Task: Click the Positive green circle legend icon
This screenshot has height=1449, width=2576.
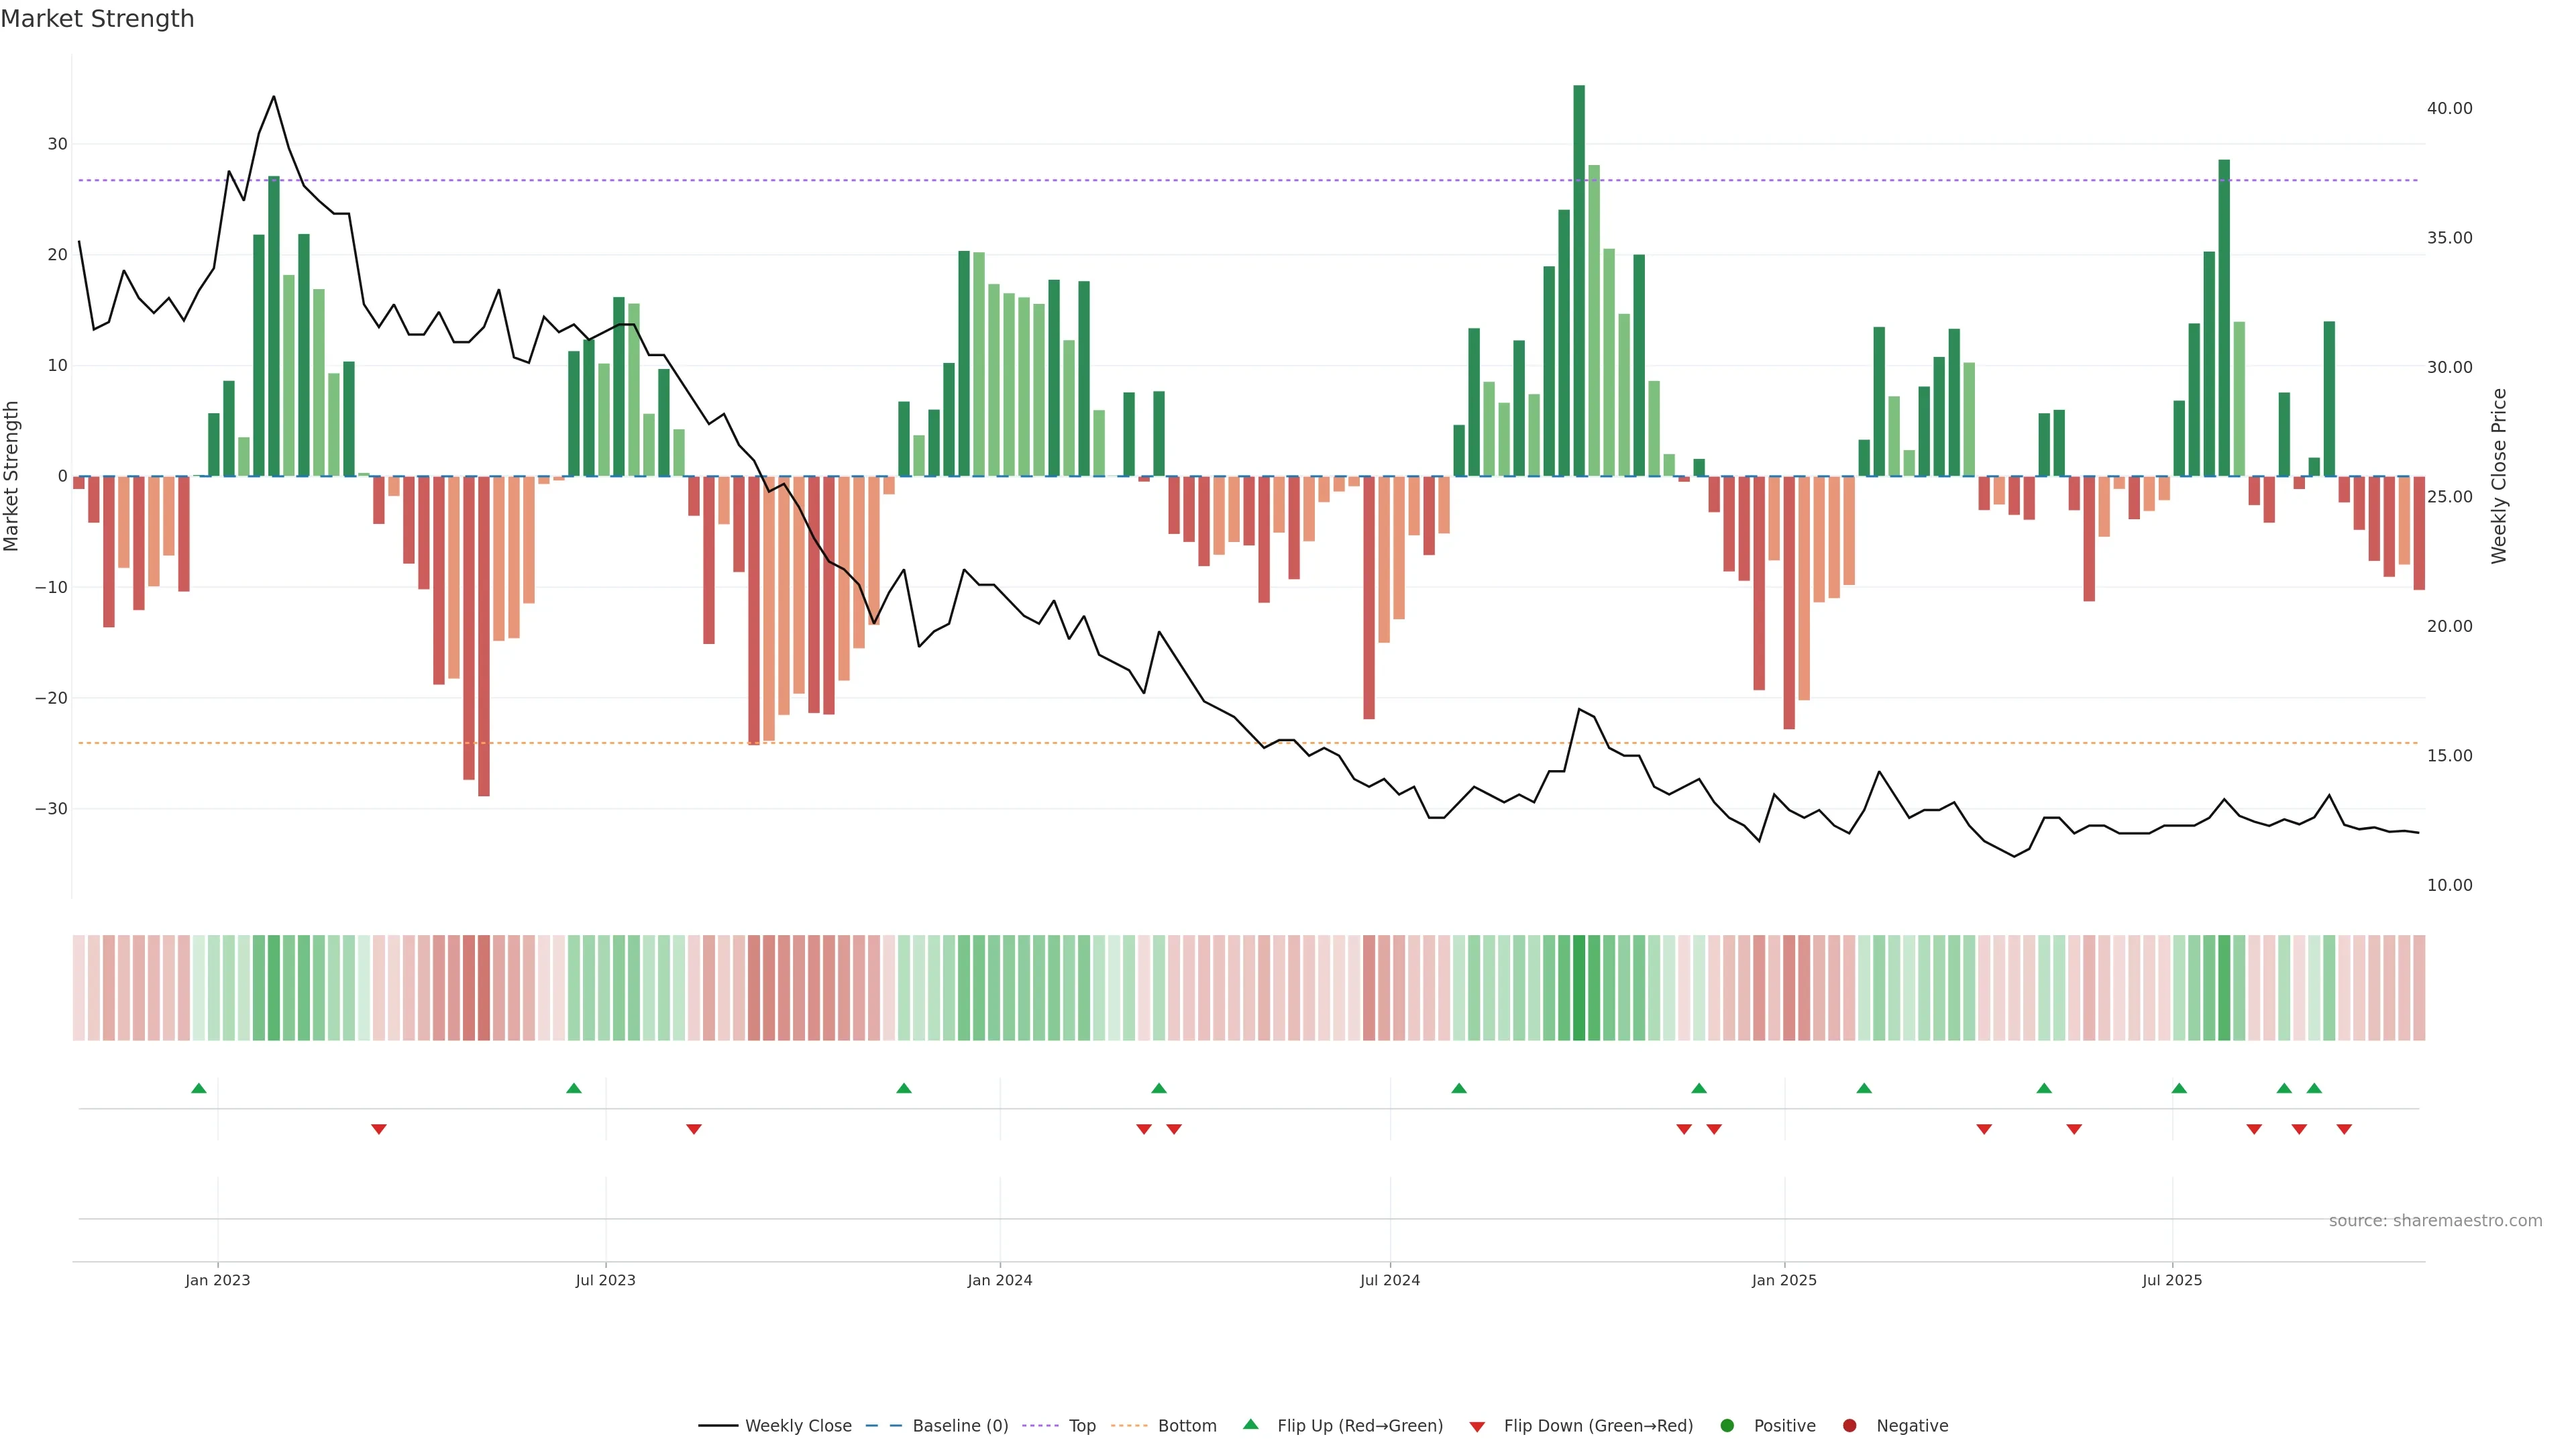Action: point(1727,1426)
